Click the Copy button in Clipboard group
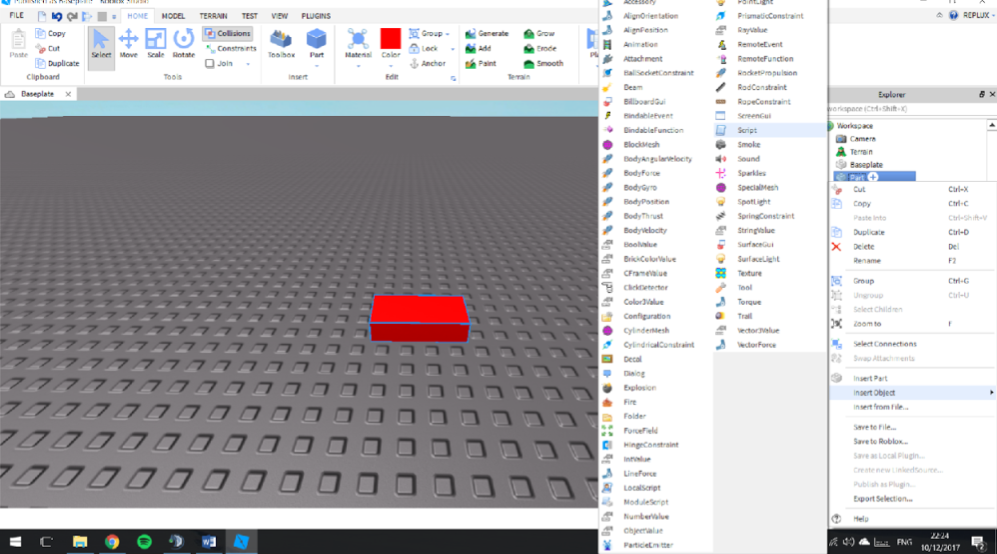This screenshot has width=997, height=554. (x=50, y=34)
